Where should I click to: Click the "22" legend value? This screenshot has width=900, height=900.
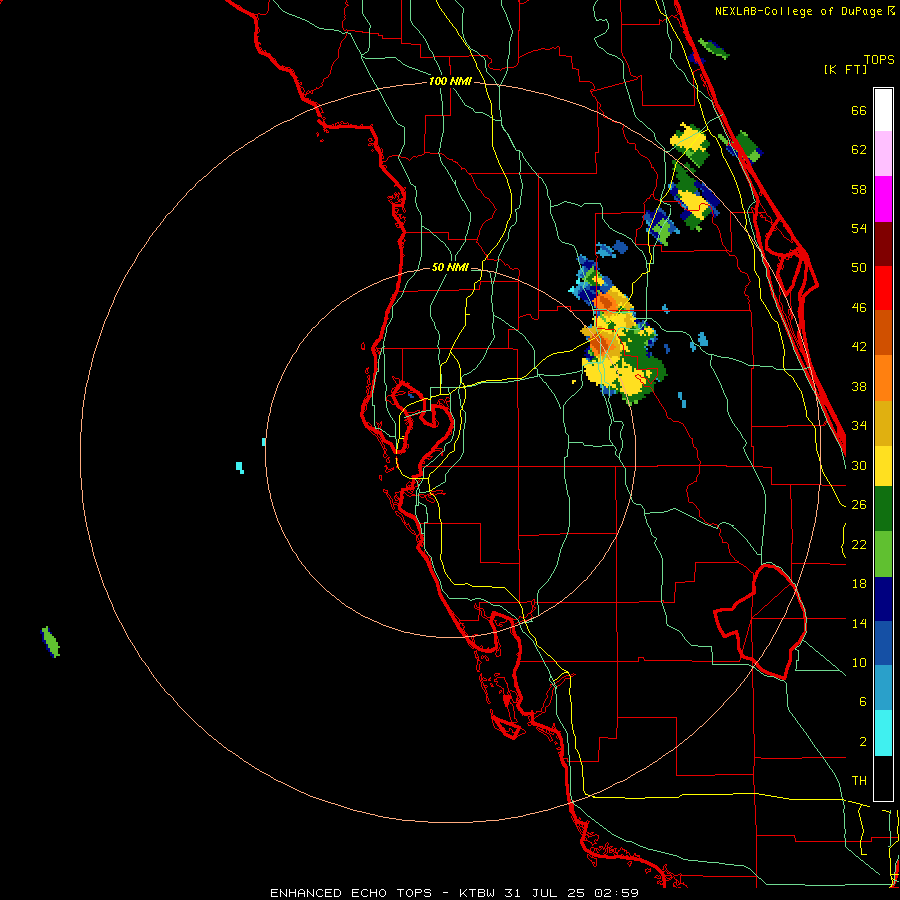859,544
